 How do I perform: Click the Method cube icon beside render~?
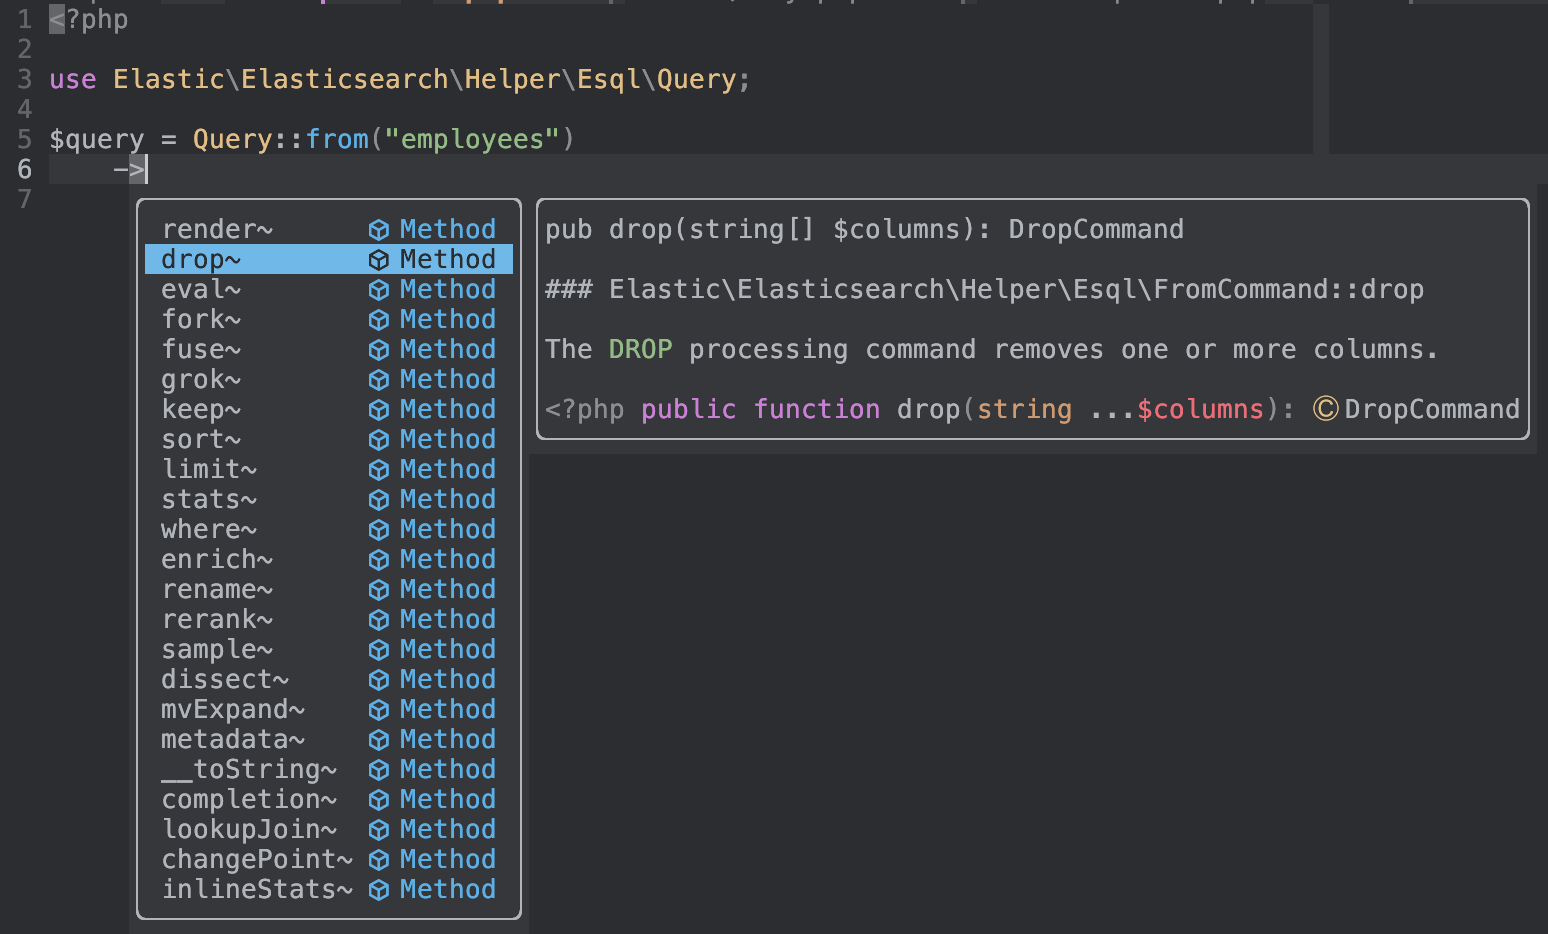tap(380, 229)
